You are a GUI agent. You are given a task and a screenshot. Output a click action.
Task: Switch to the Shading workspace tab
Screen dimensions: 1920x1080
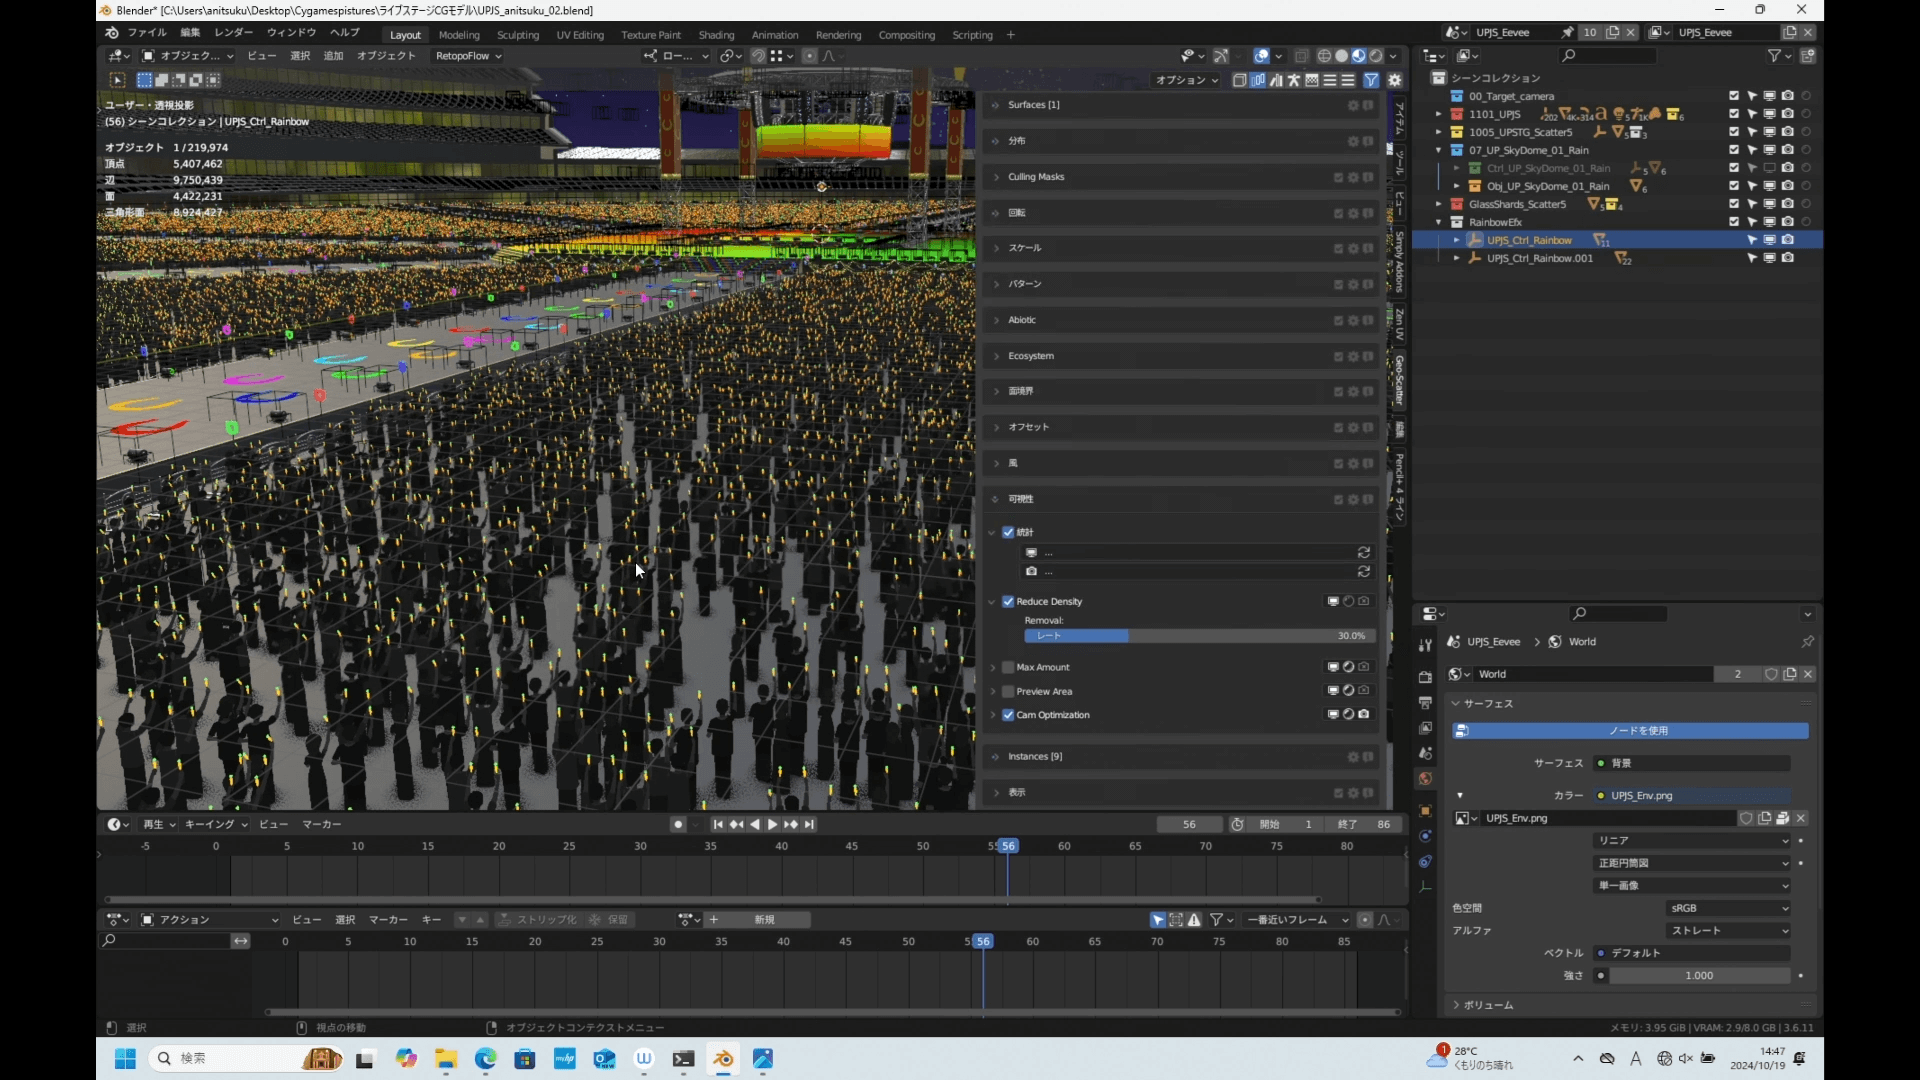click(x=716, y=35)
